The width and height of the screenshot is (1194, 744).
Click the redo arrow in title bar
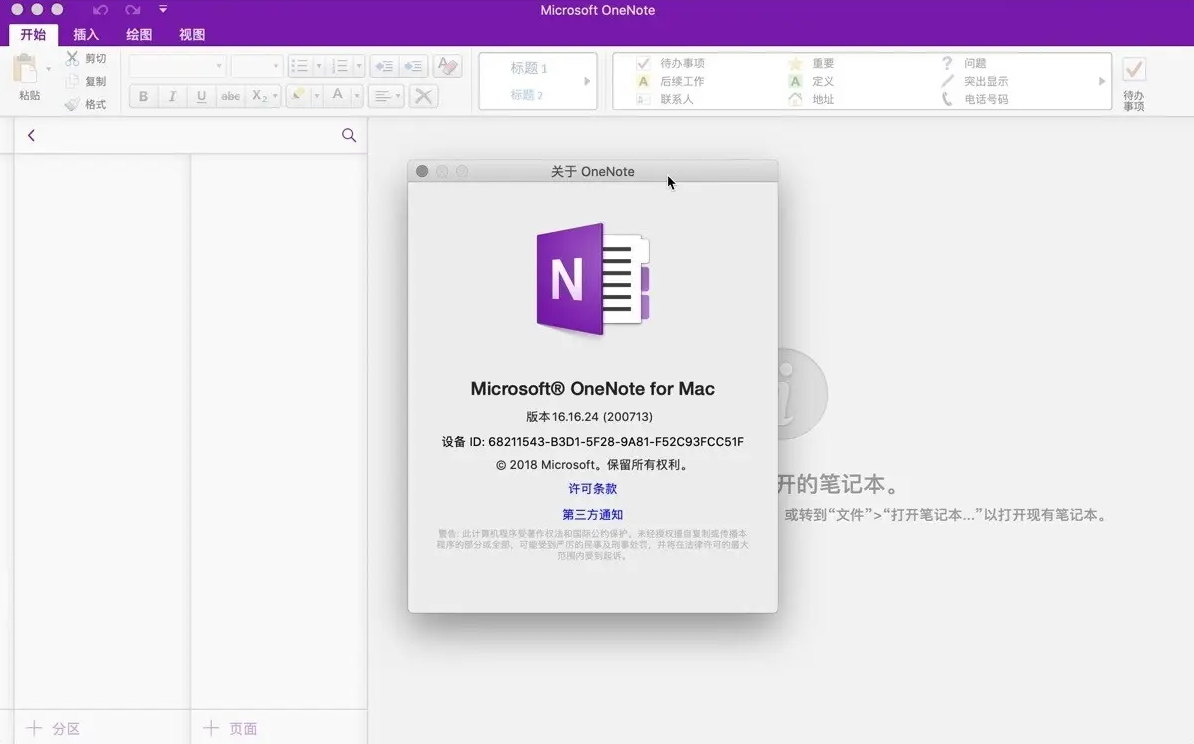pyautogui.click(x=132, y=10)
